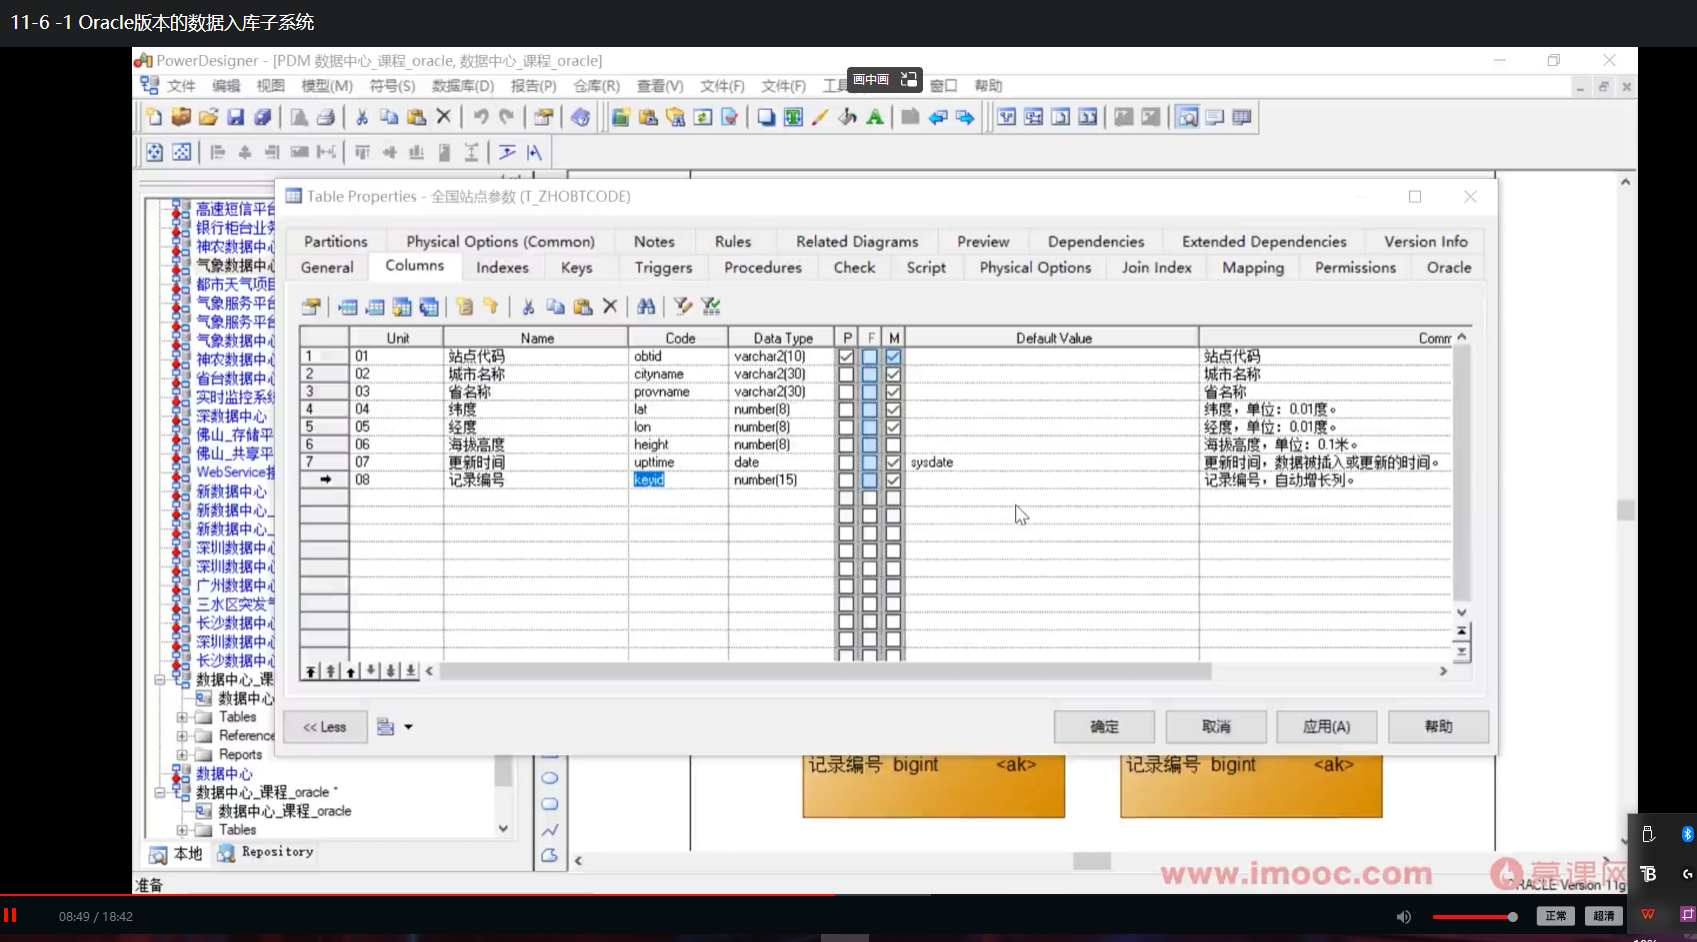This screenshot has width=1697, height=942.
Task: Switch to the Keys tab
Action: click(577, 268)
